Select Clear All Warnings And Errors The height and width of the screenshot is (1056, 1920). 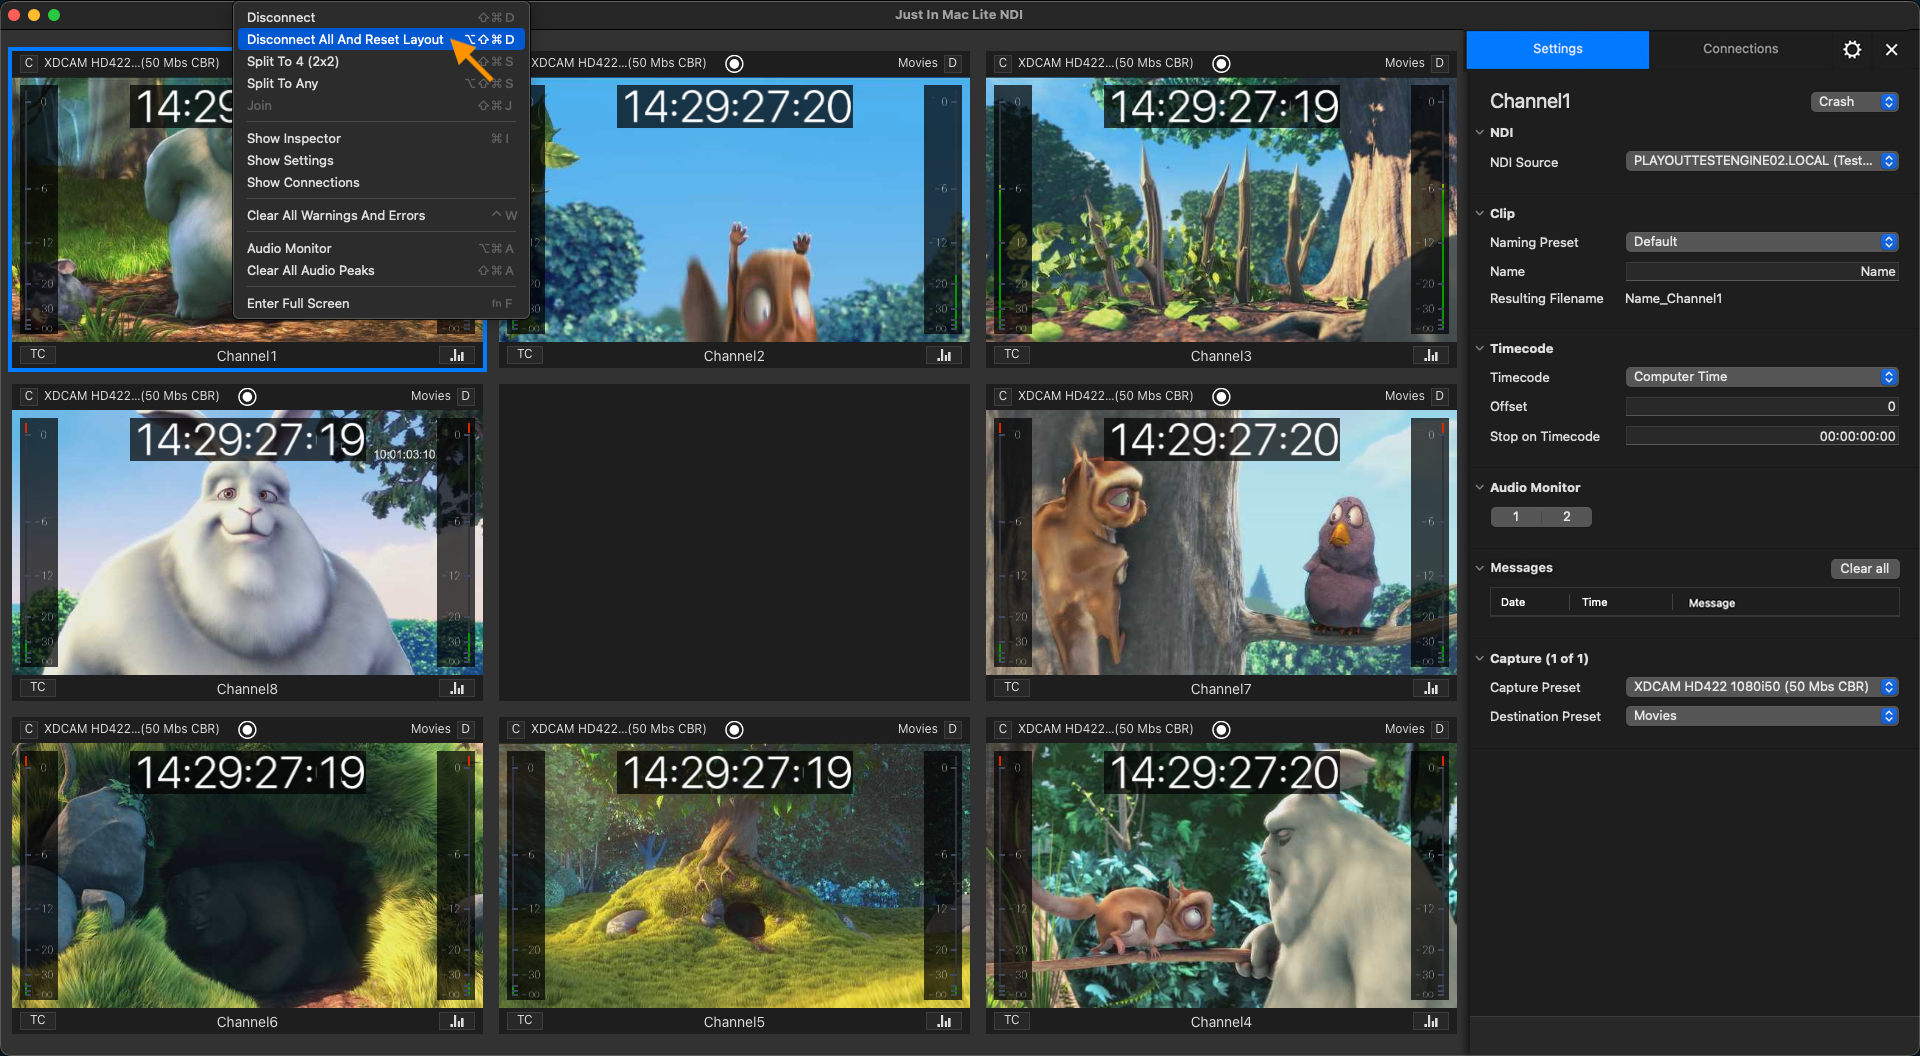381,216
